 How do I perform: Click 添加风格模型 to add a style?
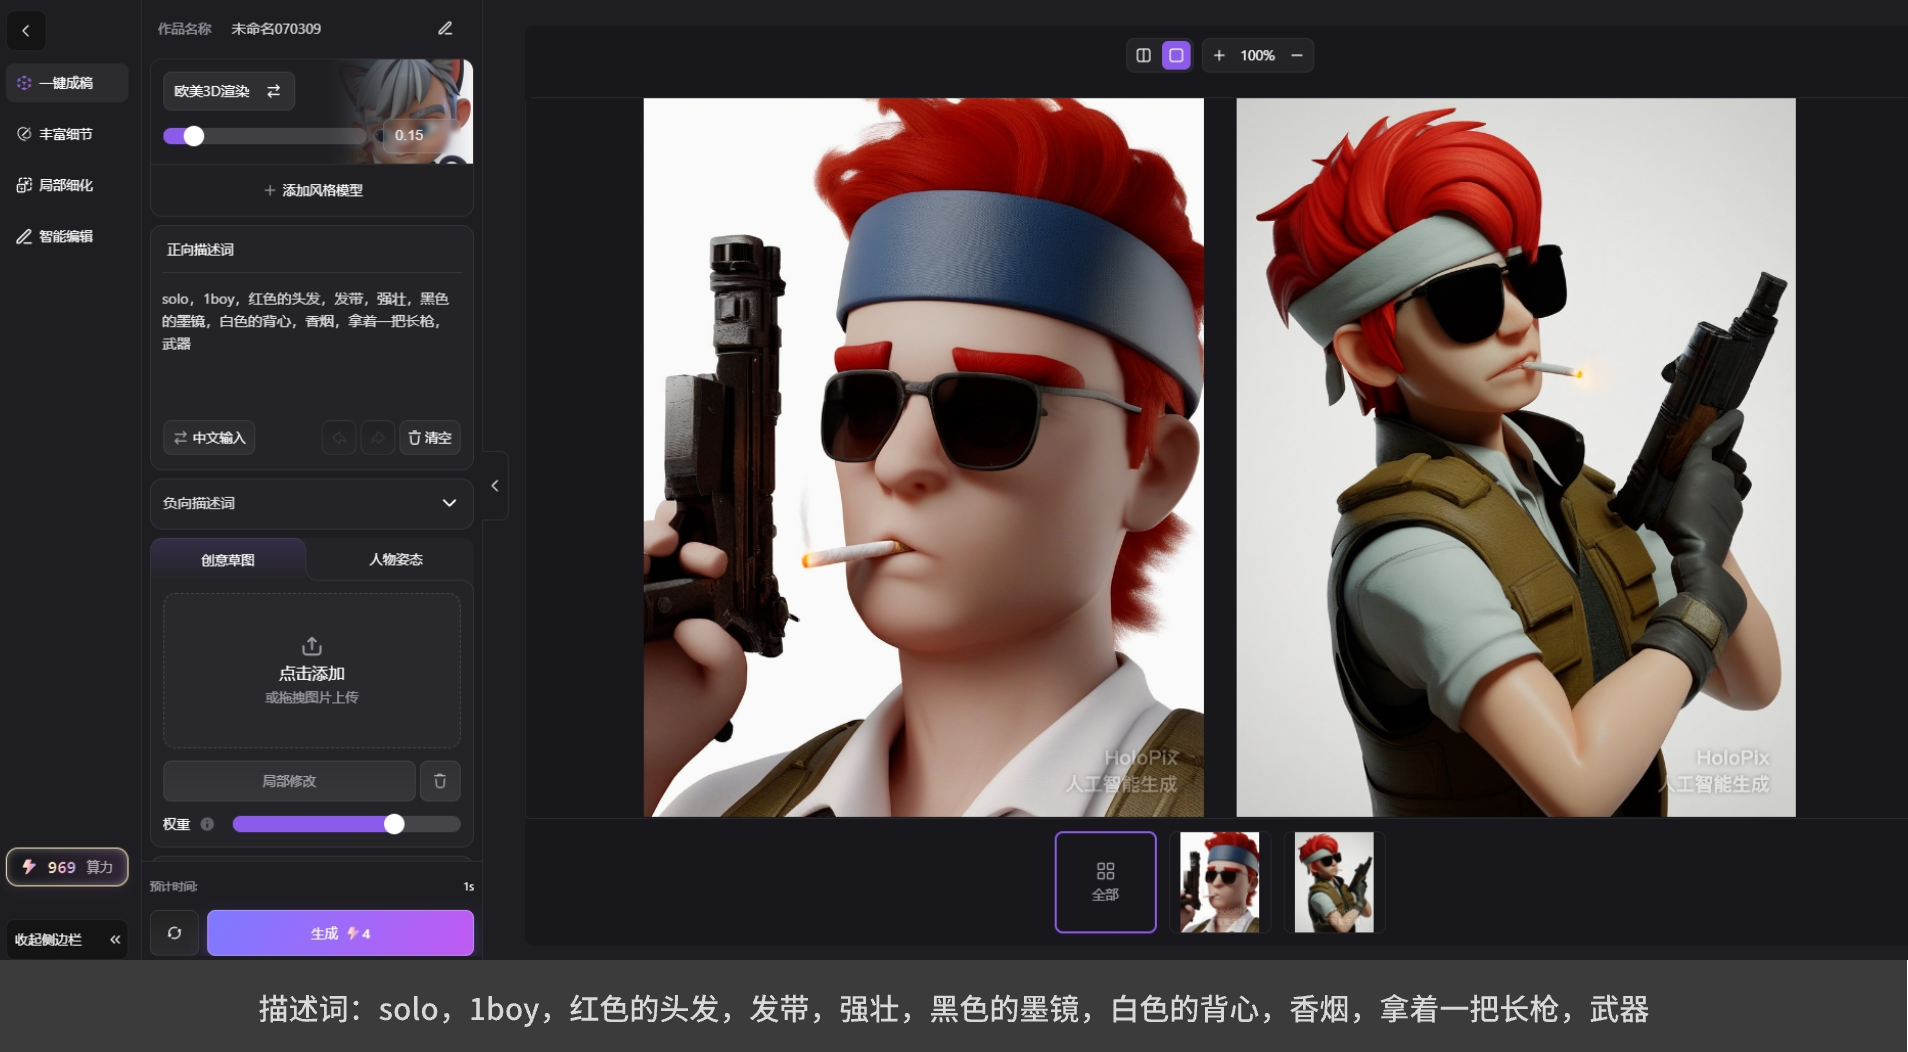[x=312, y=190]
